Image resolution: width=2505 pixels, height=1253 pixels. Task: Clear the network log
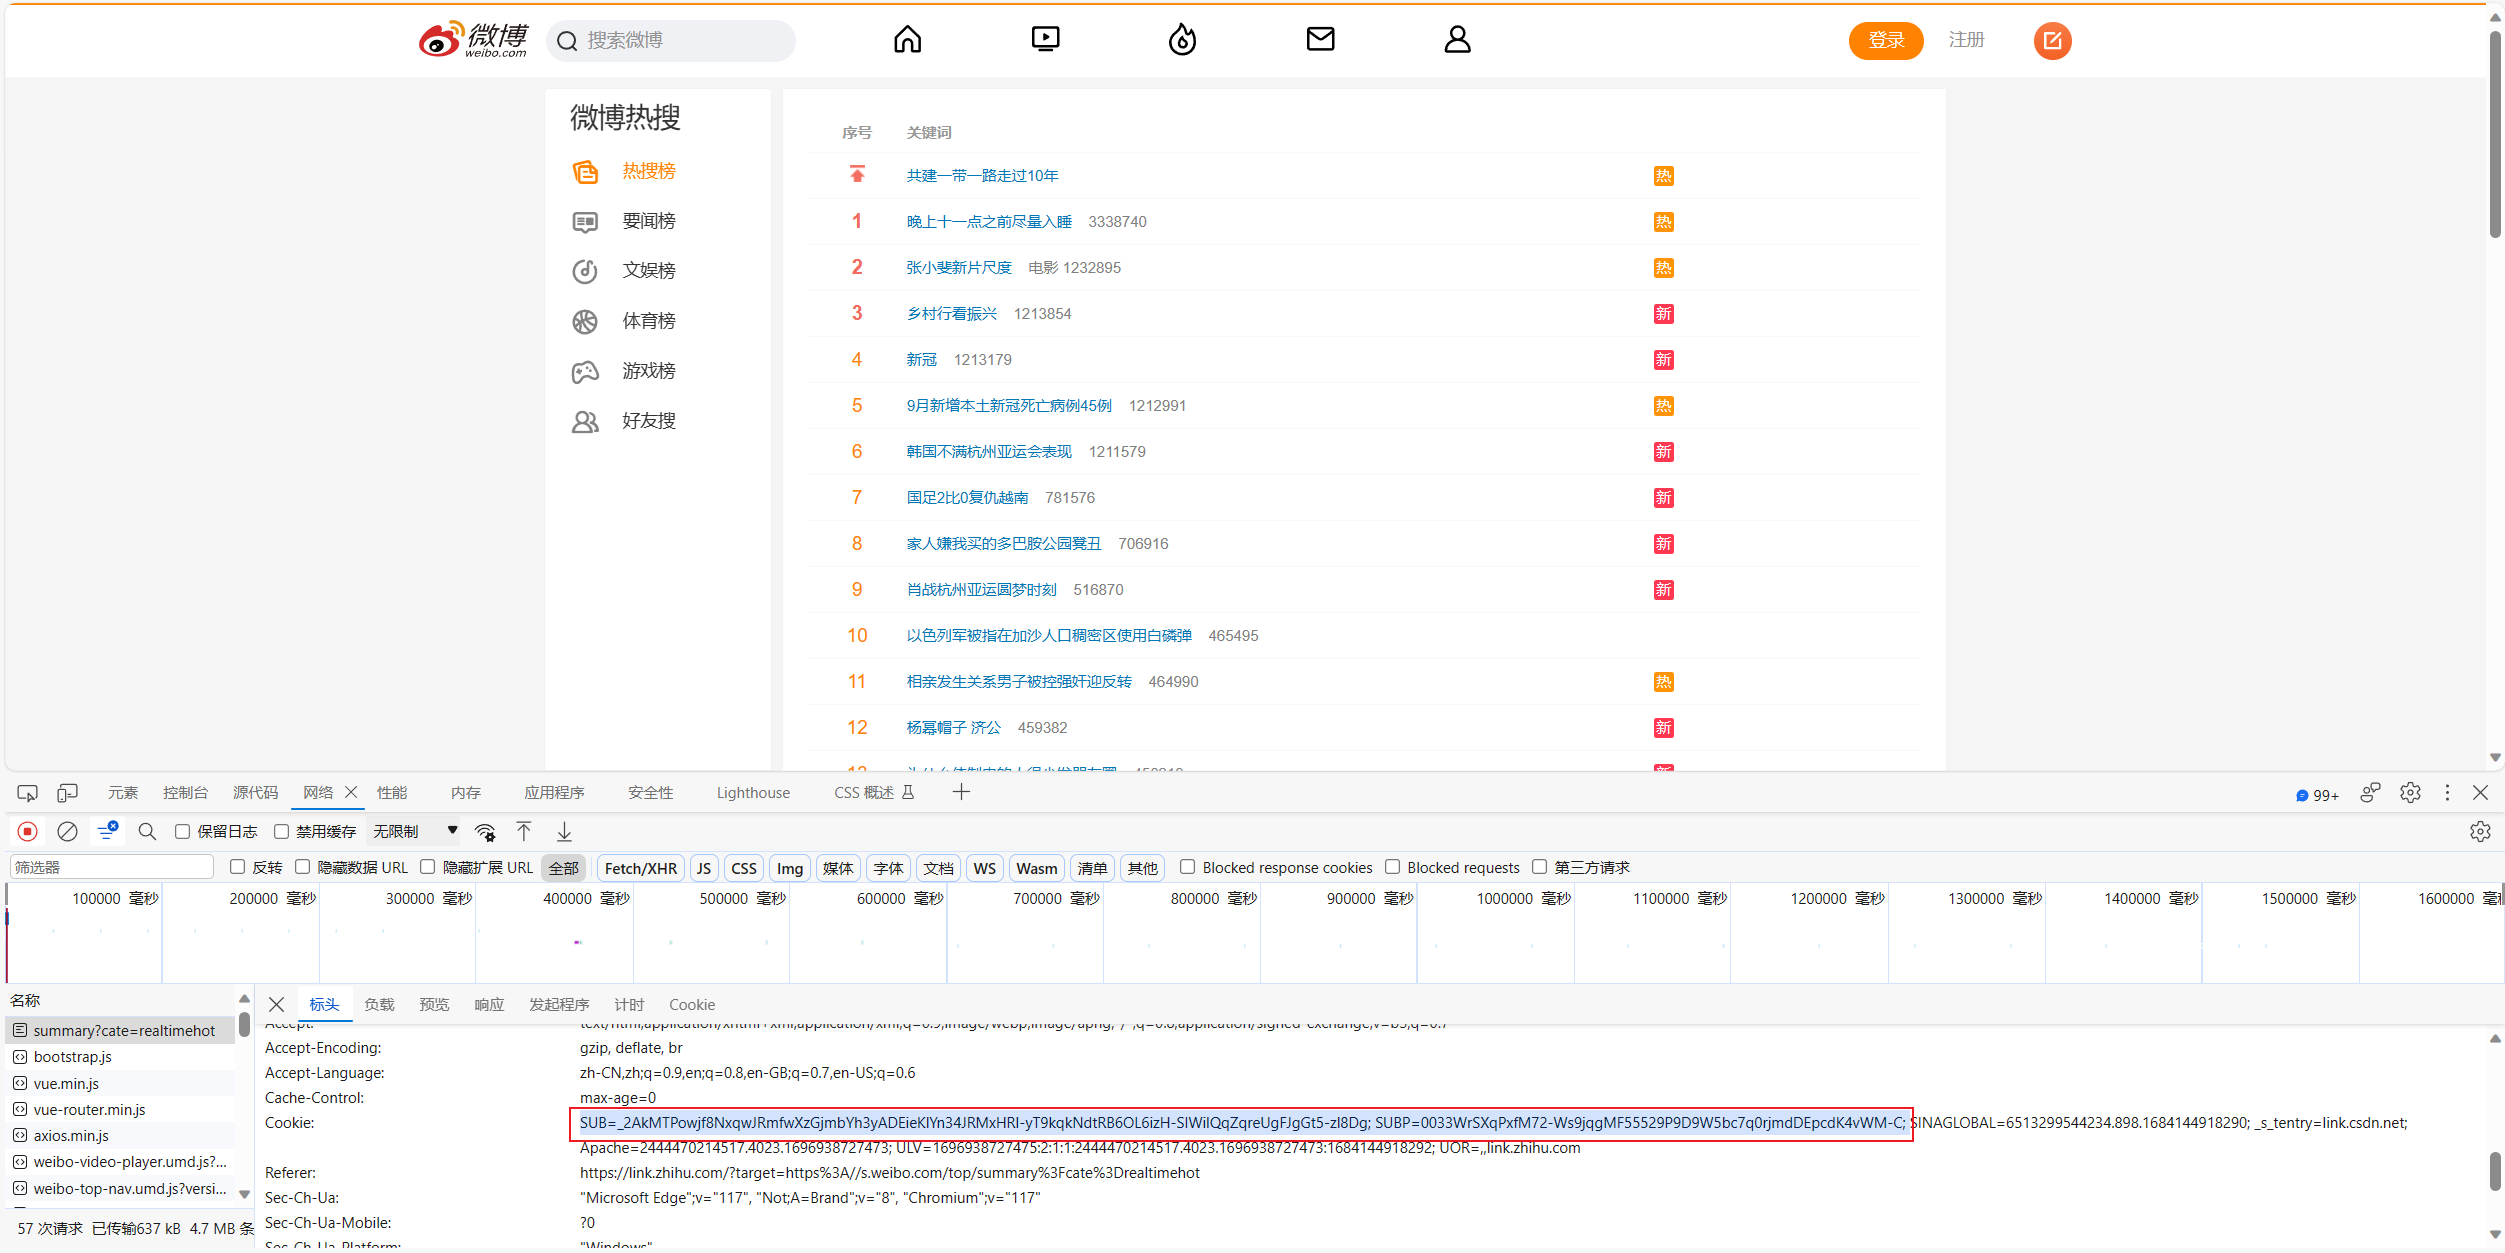tap(67, 831)
